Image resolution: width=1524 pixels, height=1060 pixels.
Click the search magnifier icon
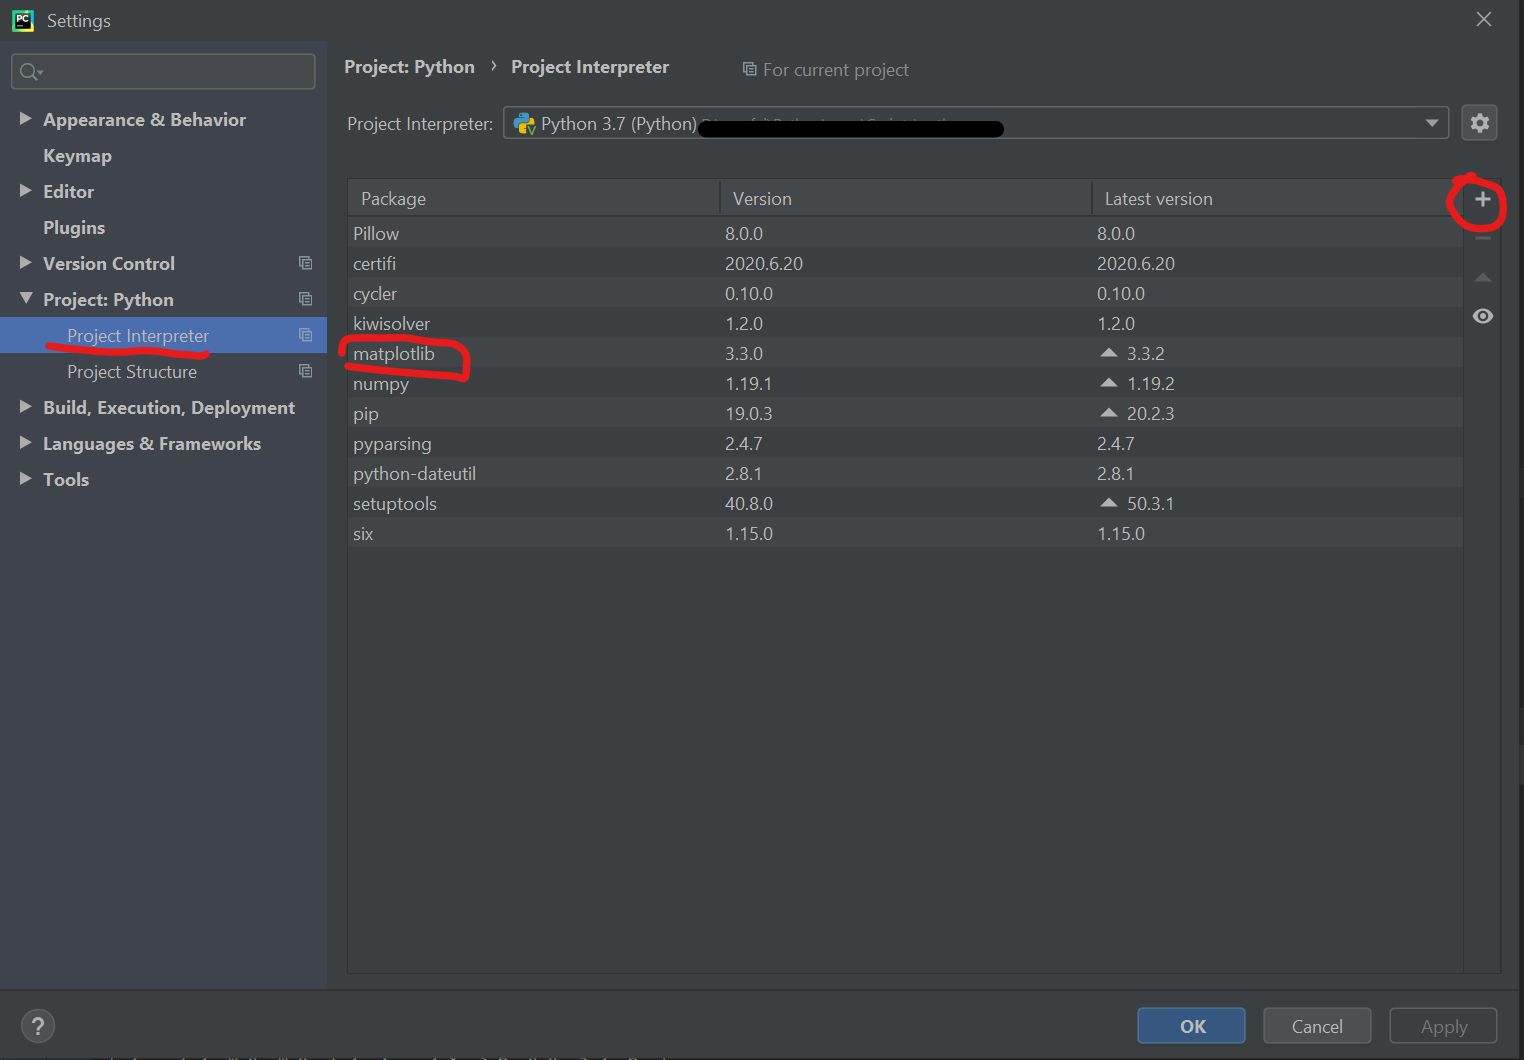point(30,71)
